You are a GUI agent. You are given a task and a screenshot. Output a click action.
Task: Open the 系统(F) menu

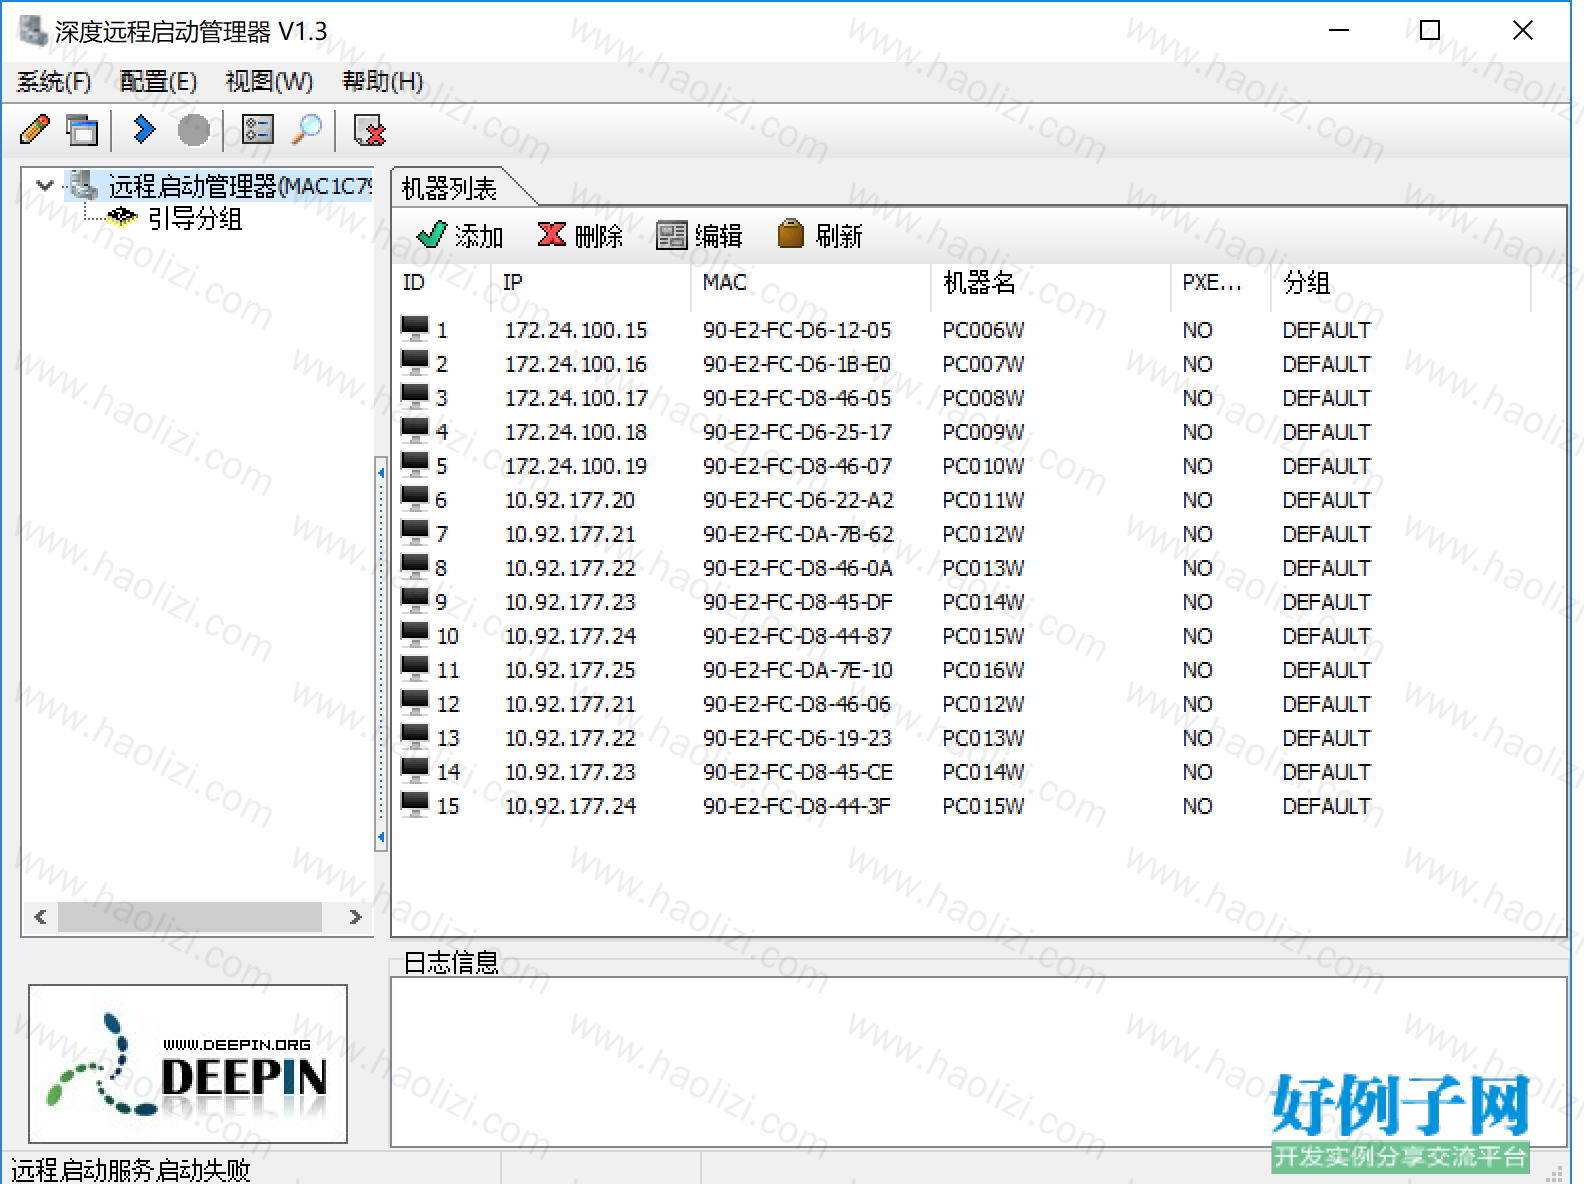click(x=54, y=81)
